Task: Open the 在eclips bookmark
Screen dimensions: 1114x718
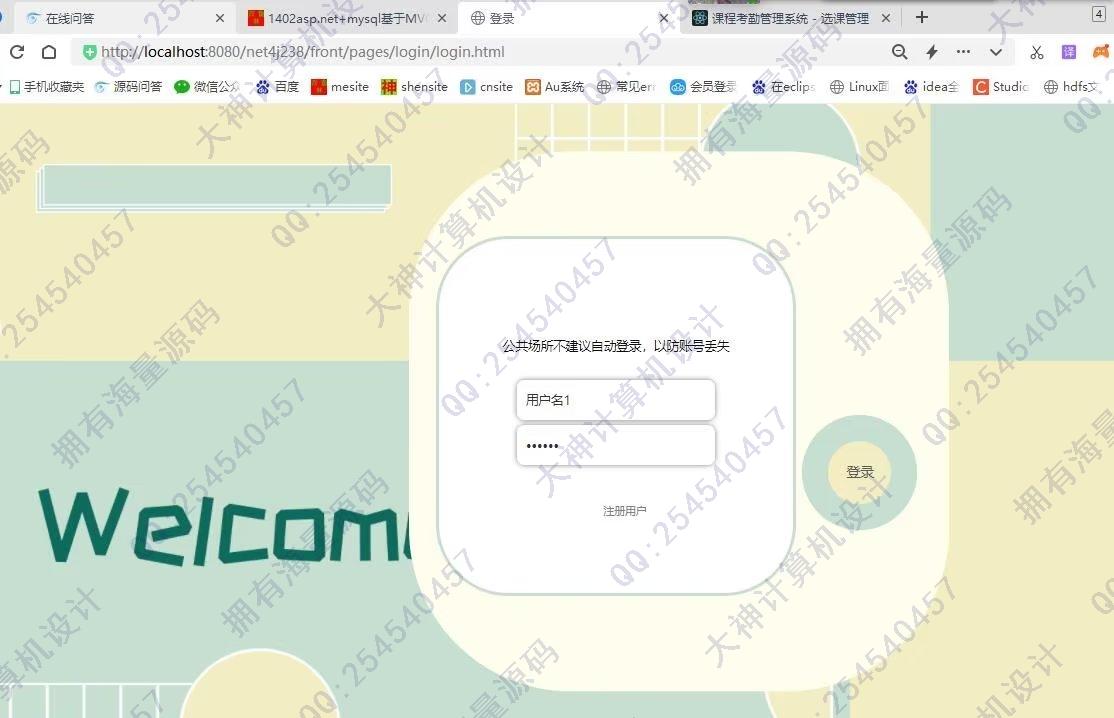Action: [784, 87]
